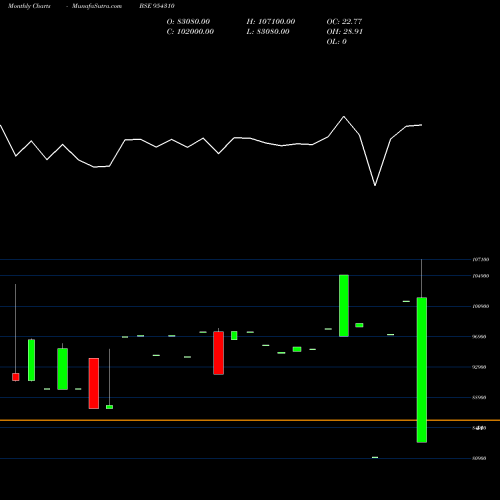Screen dimensions: 500x500
Task: Select the 'BSE 954310' symbol text
Action: pyautogui.click(x=157, y=6)
